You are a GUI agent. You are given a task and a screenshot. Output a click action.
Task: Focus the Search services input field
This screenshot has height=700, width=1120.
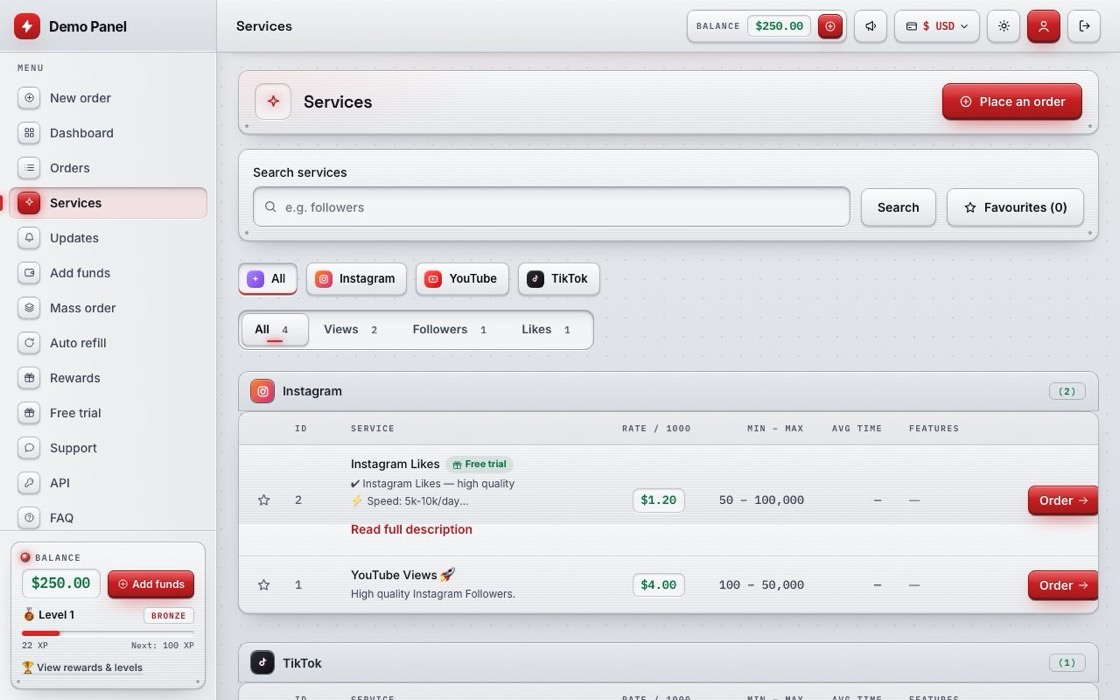coord(551,207)
